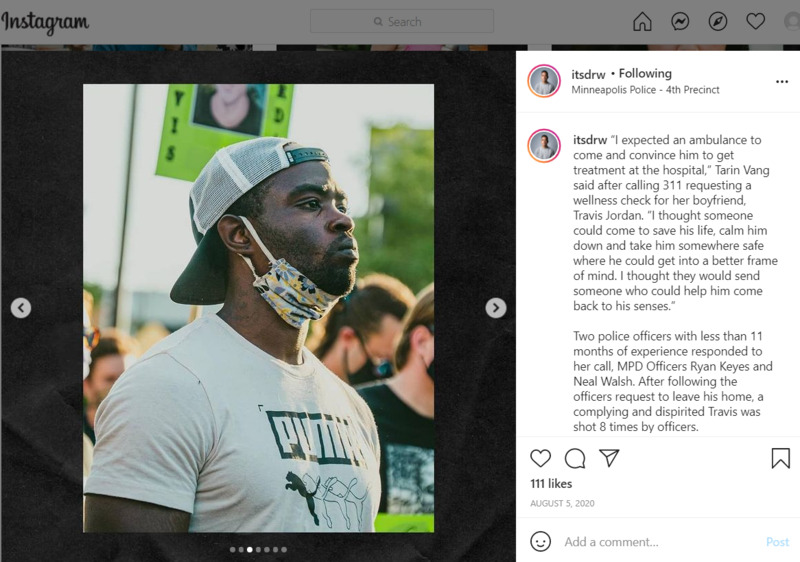800x562 pixels.
Task: Open Minneapolis Police 4th Precinct location
Action: [645, 90]
